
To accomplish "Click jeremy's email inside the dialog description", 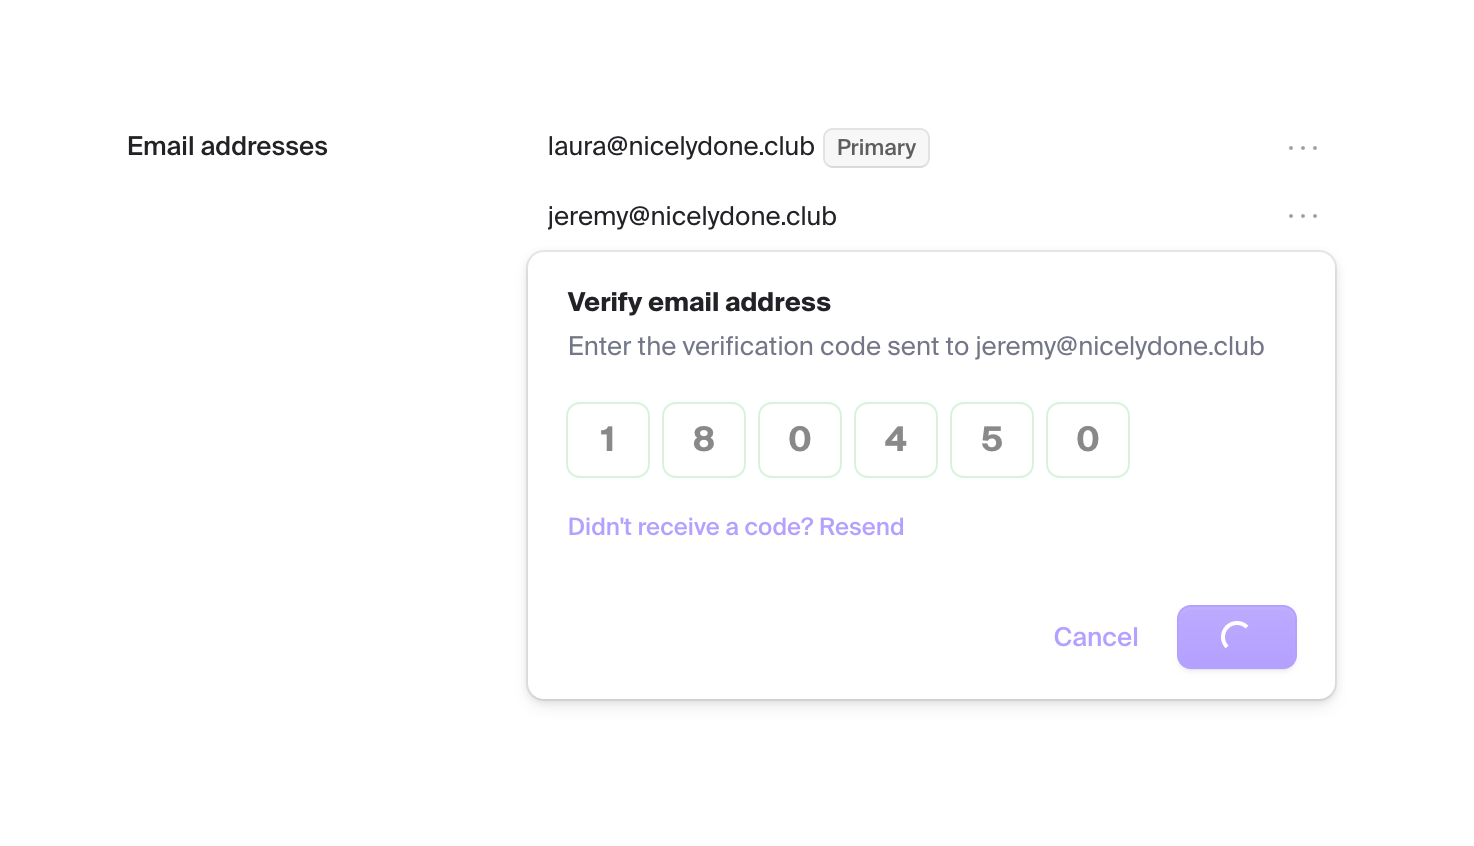I will [x=1119, y=347].
